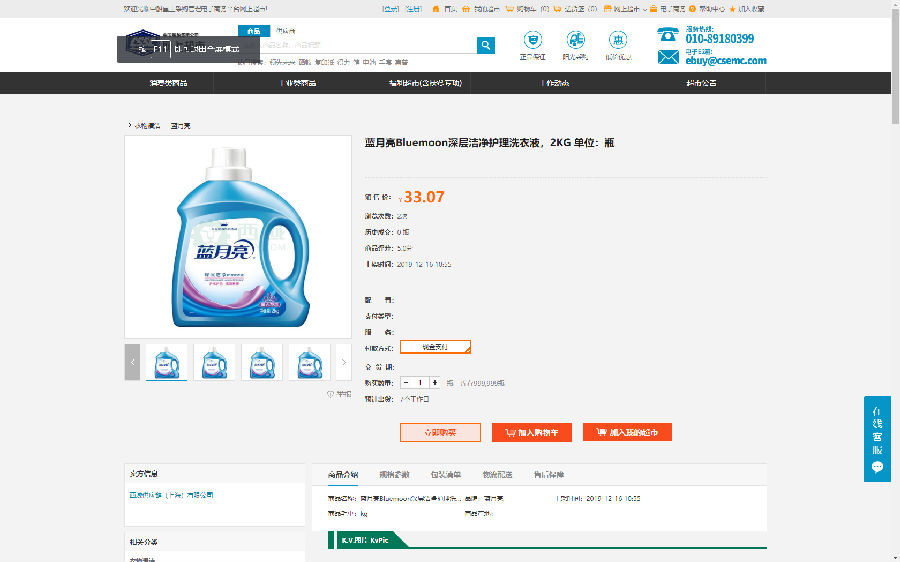Select the second product thumbnail
This screenshot has height=562, width=900.
click(x=214, y=362)
